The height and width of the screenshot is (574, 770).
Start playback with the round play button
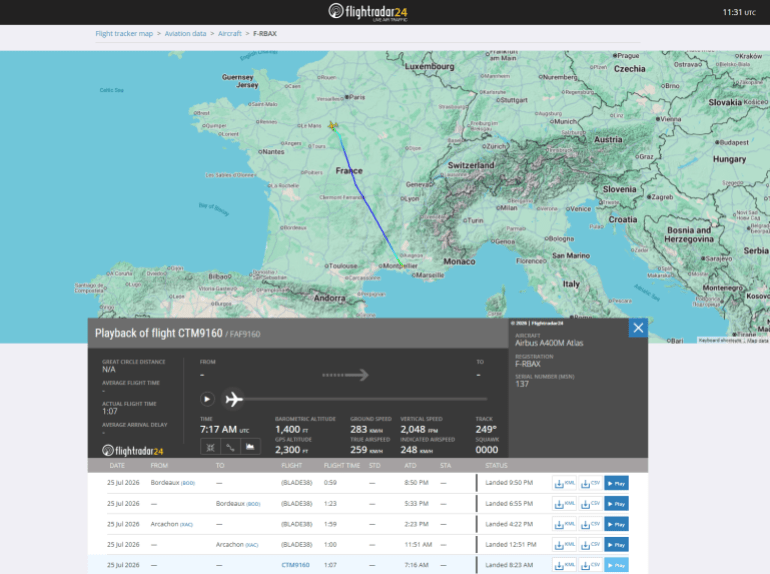click(207, 399)
